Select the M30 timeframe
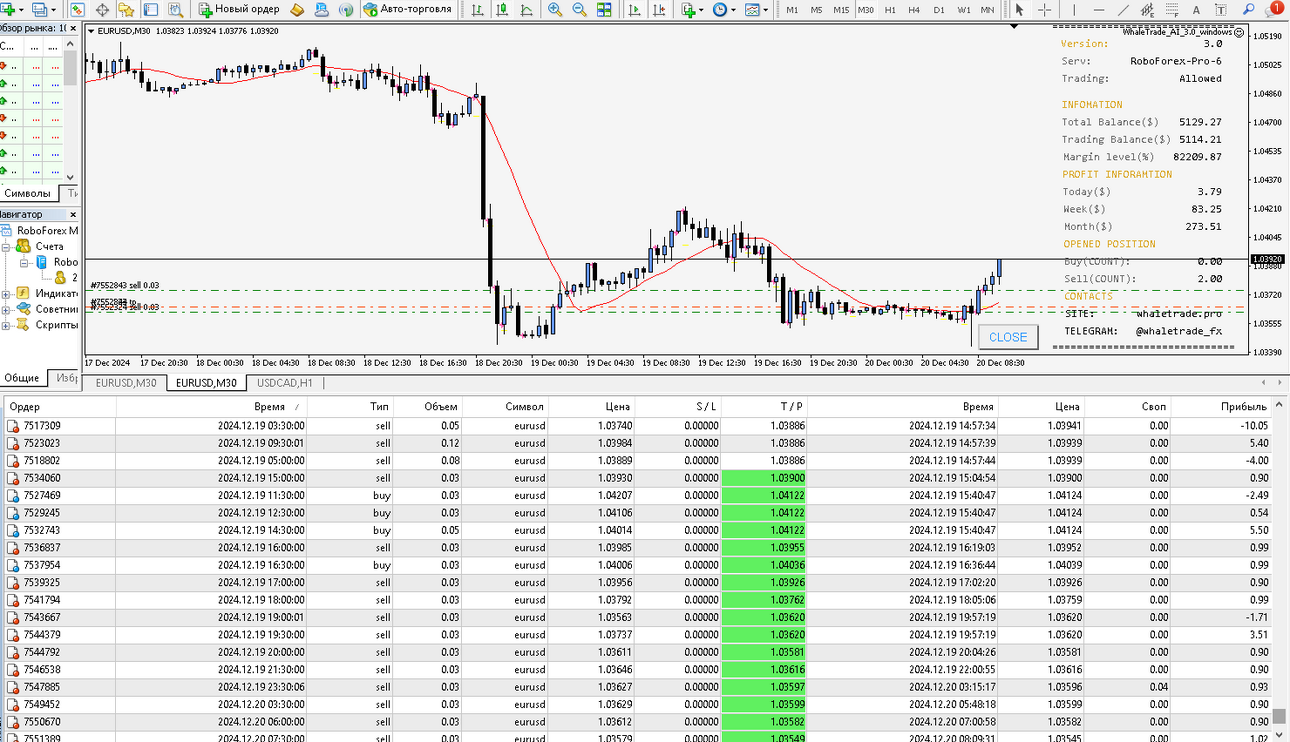This screenshot has width=1290, height=742. (865, 10)
